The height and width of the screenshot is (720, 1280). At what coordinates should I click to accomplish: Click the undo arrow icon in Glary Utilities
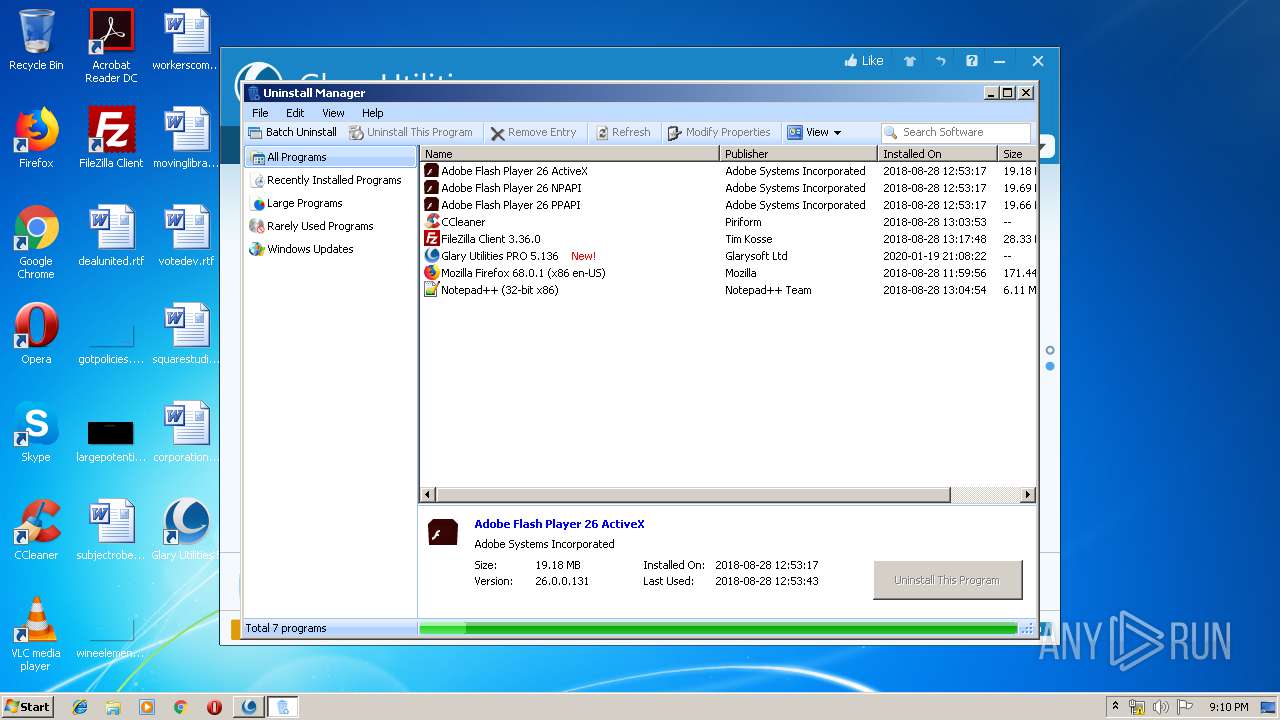(x=941, y=61)
